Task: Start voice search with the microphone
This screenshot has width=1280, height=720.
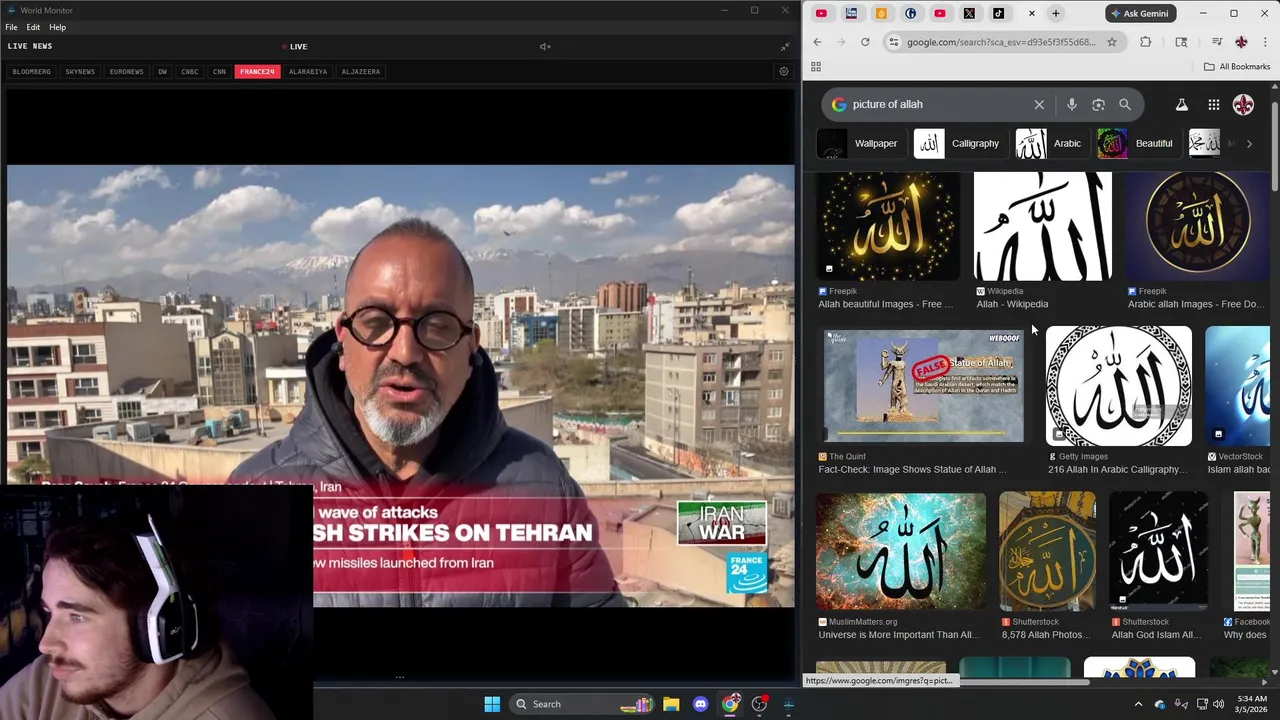Action: [1071, 104]
